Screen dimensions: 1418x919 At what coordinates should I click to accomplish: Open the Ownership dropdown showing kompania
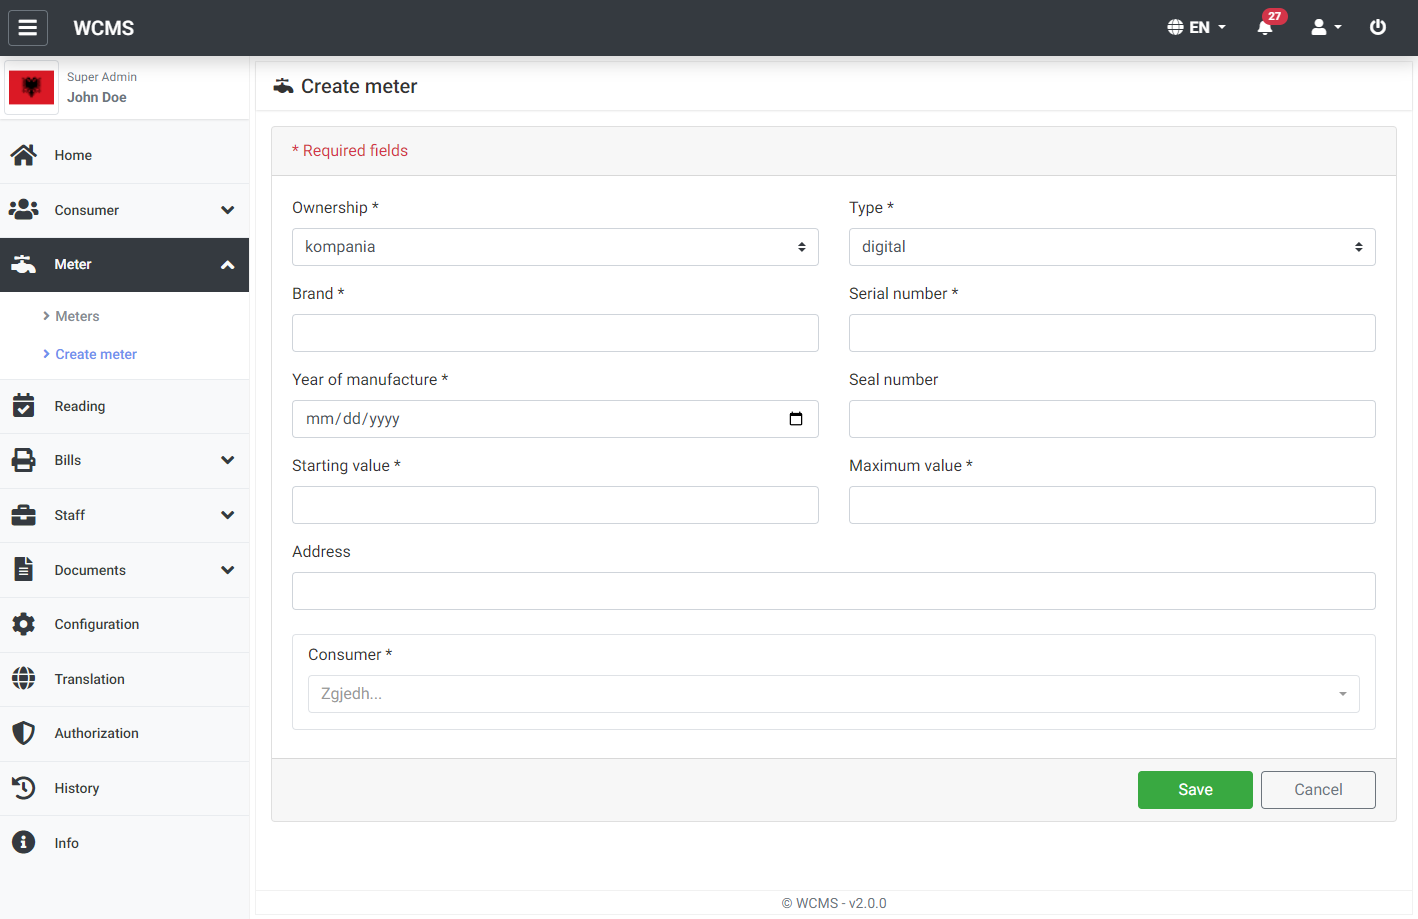(x=555, y=247)
